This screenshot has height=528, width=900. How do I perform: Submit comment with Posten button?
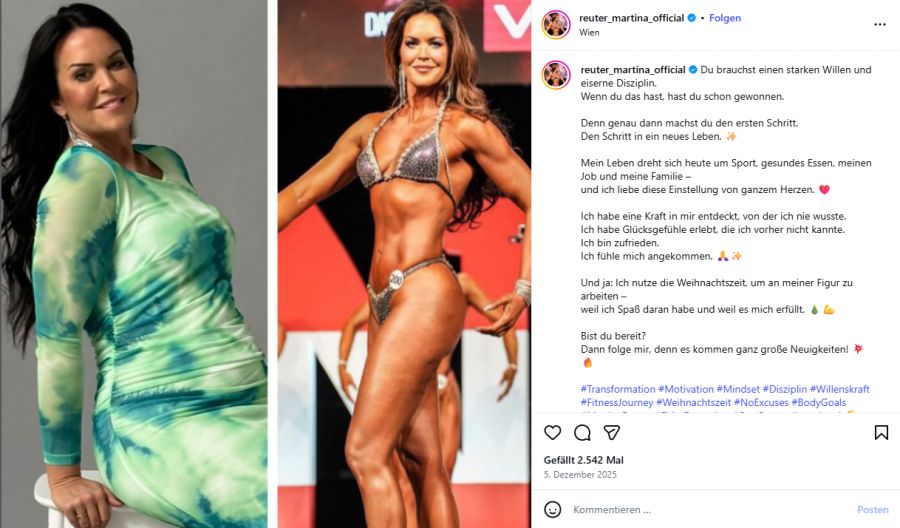point(872,510)
